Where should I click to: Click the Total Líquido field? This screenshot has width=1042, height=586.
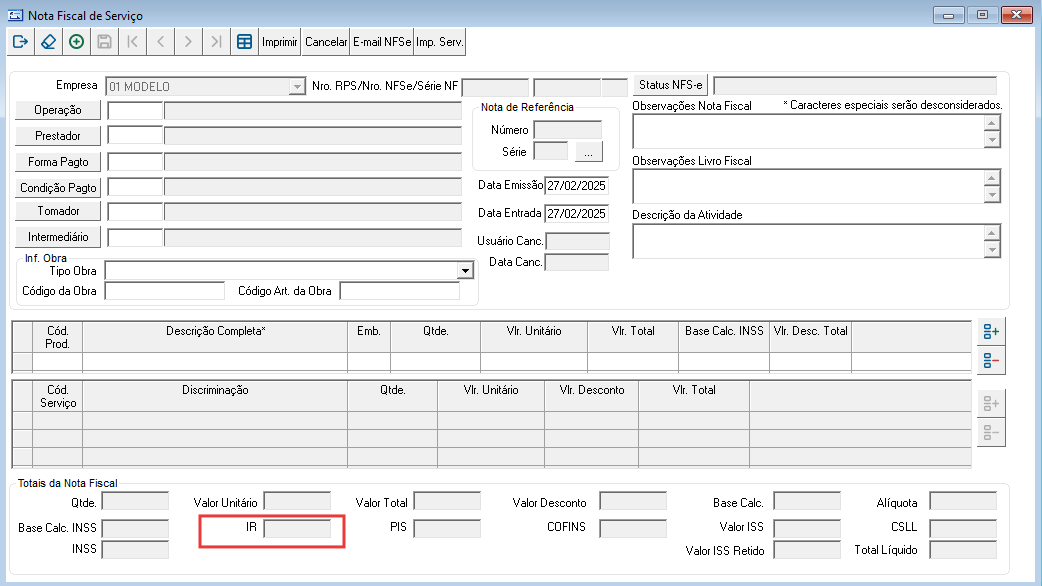(963, 550)
